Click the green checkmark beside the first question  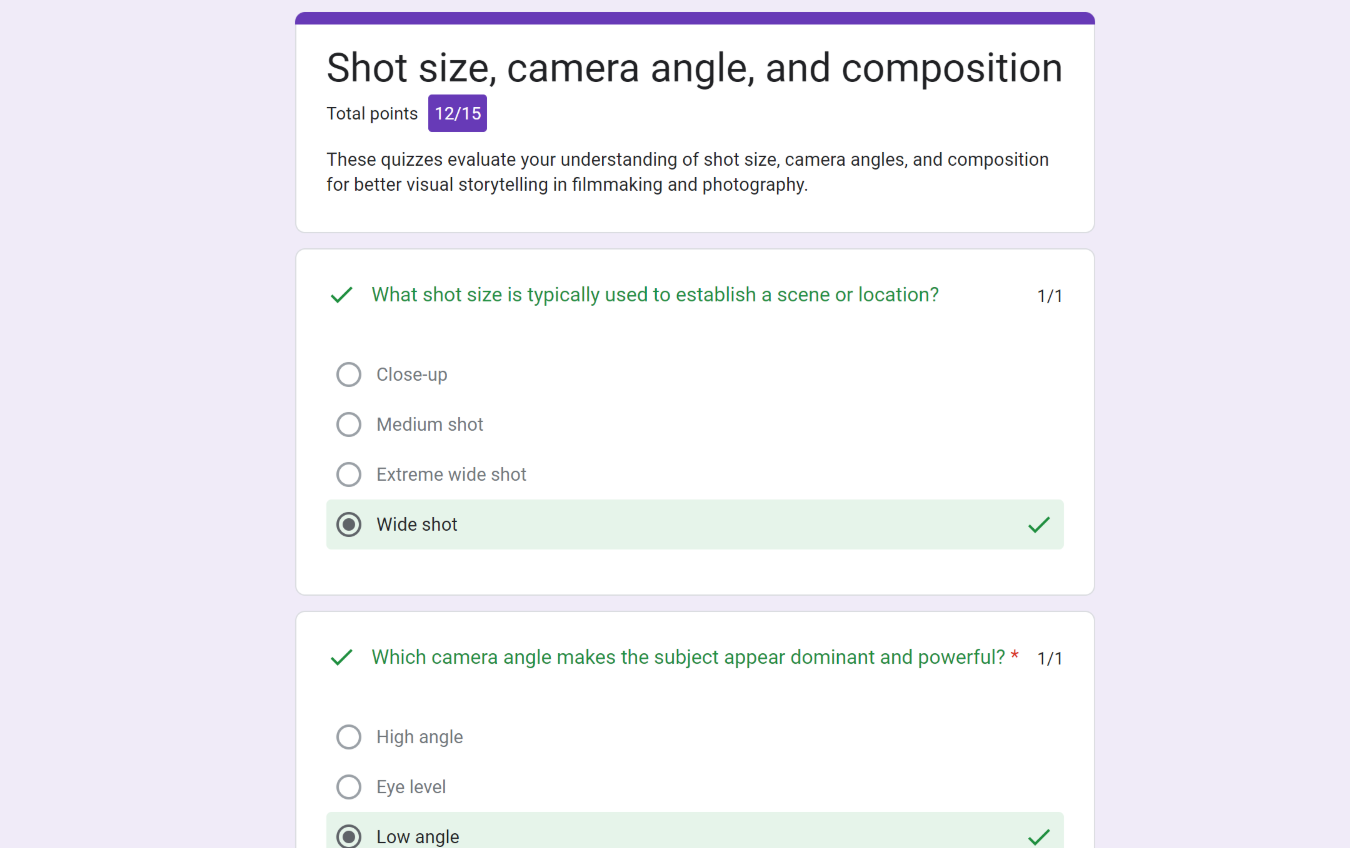coord(342,295)
